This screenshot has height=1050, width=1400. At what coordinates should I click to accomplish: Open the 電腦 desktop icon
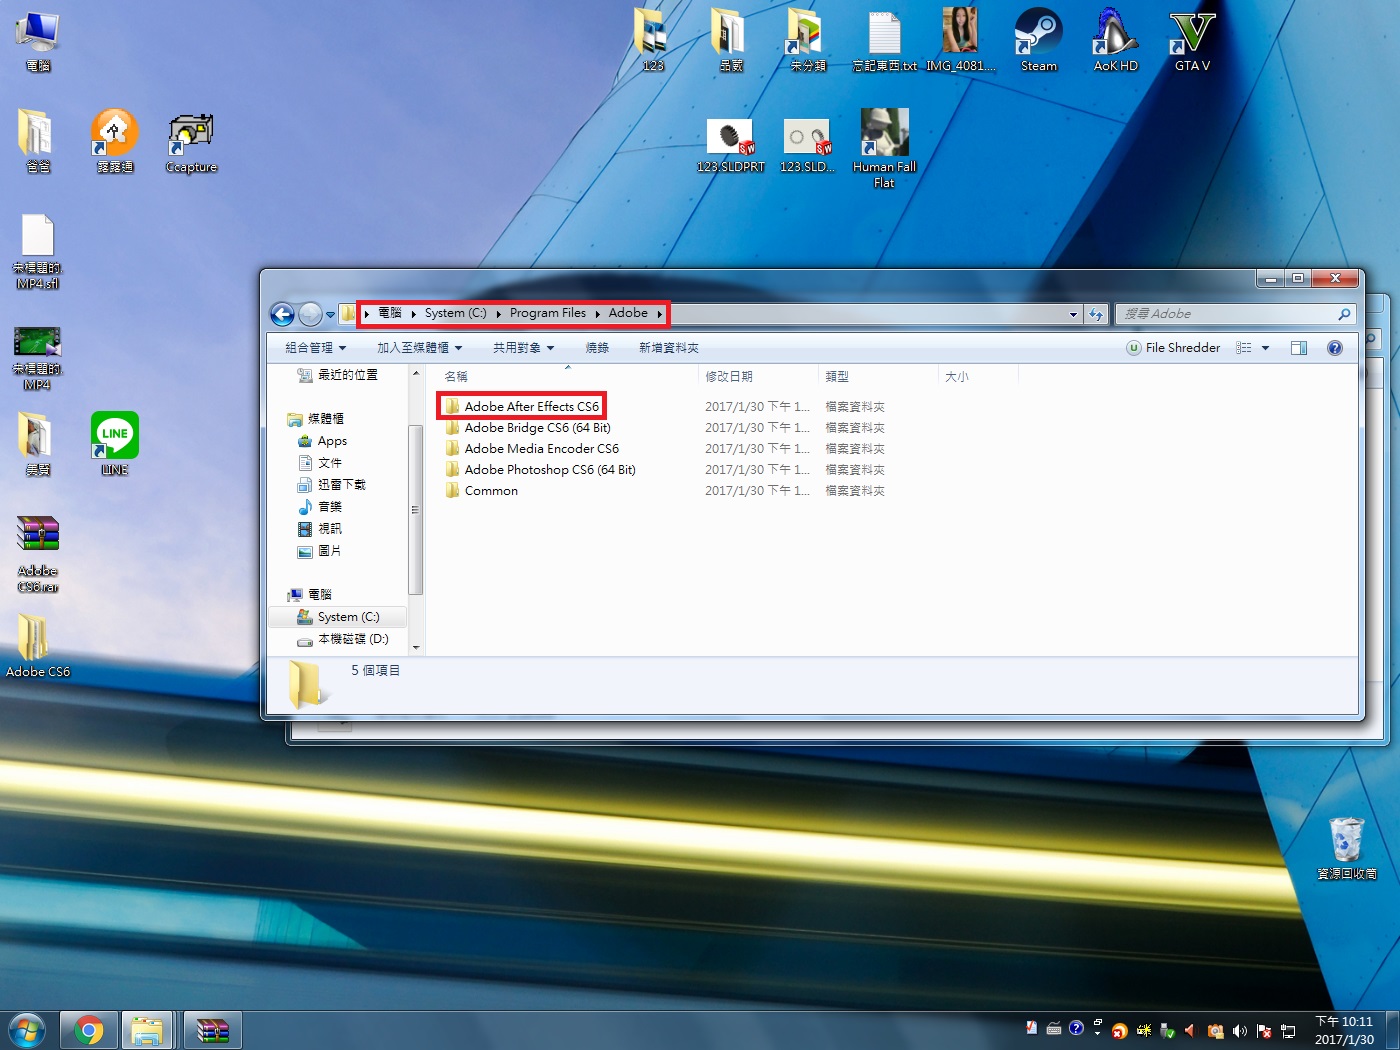click(38, 40)
